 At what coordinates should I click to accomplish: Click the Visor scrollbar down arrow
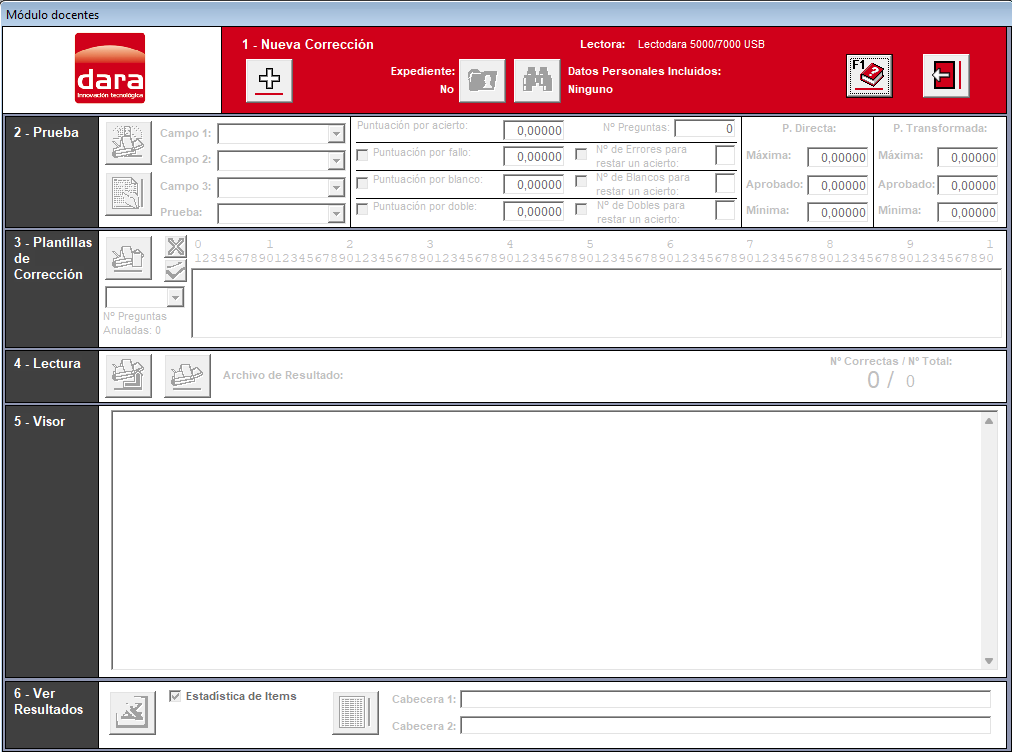pos(989,661)
